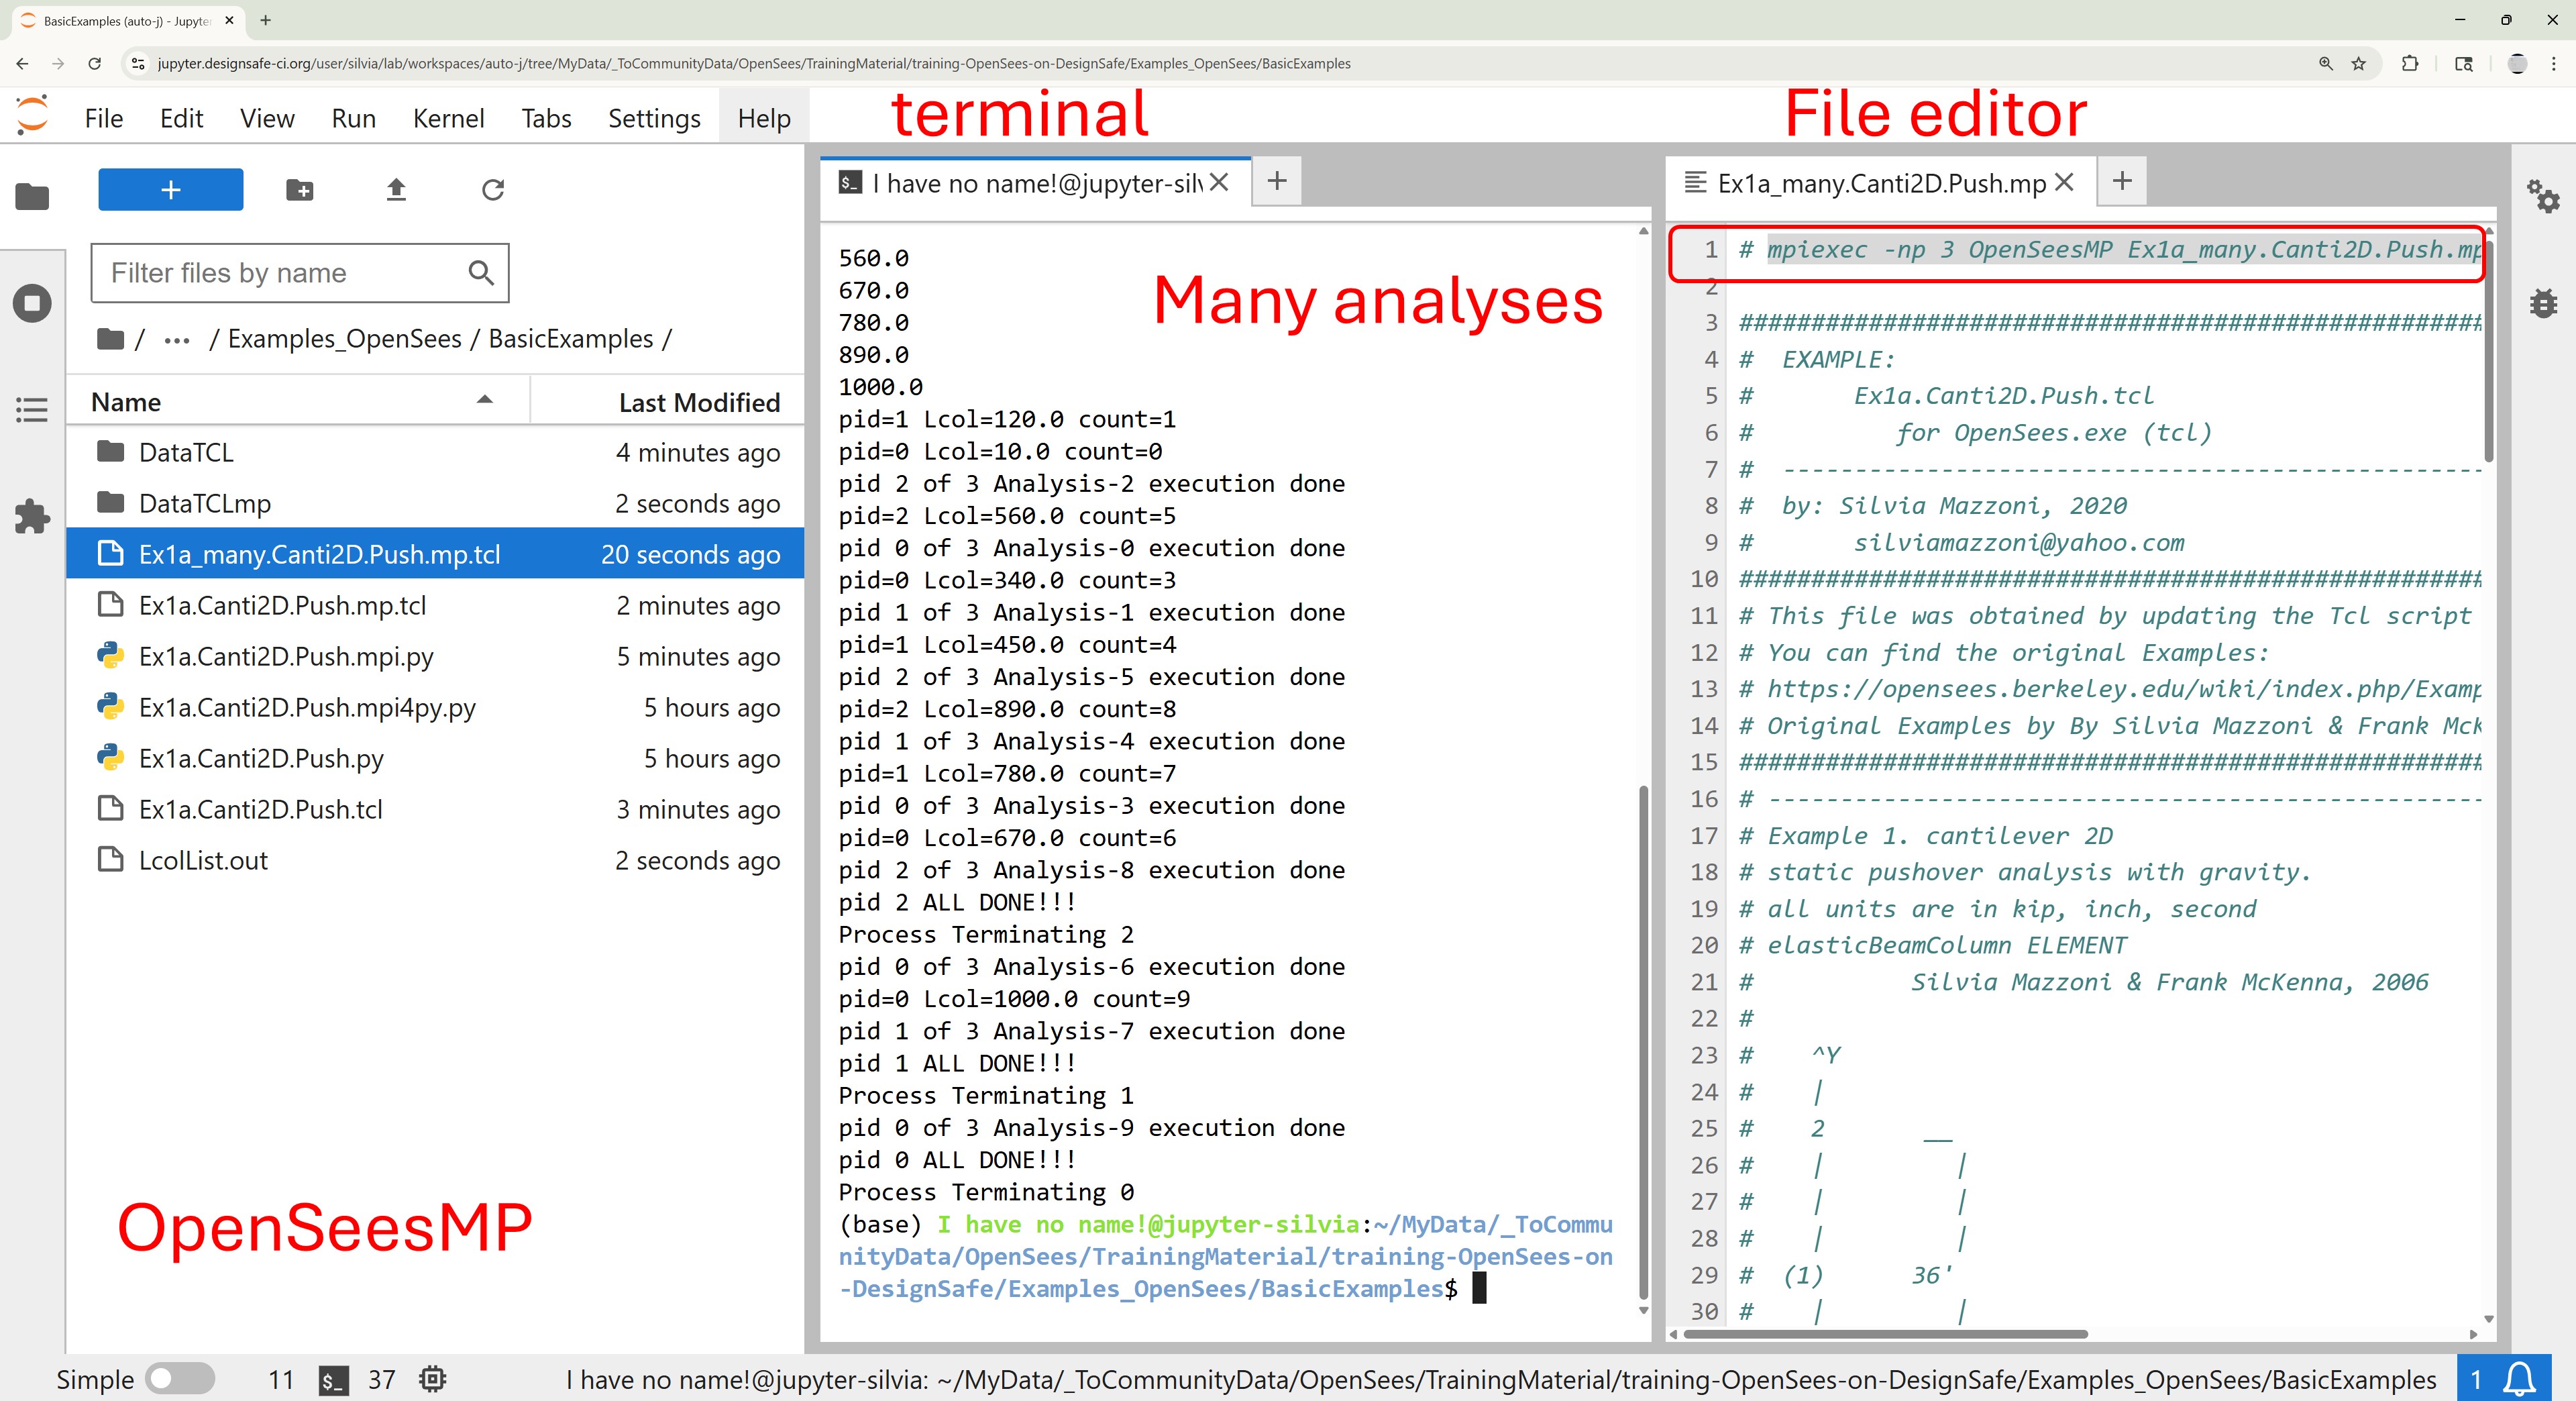Open the file browser sidebar icon

(x=32, y=196)
